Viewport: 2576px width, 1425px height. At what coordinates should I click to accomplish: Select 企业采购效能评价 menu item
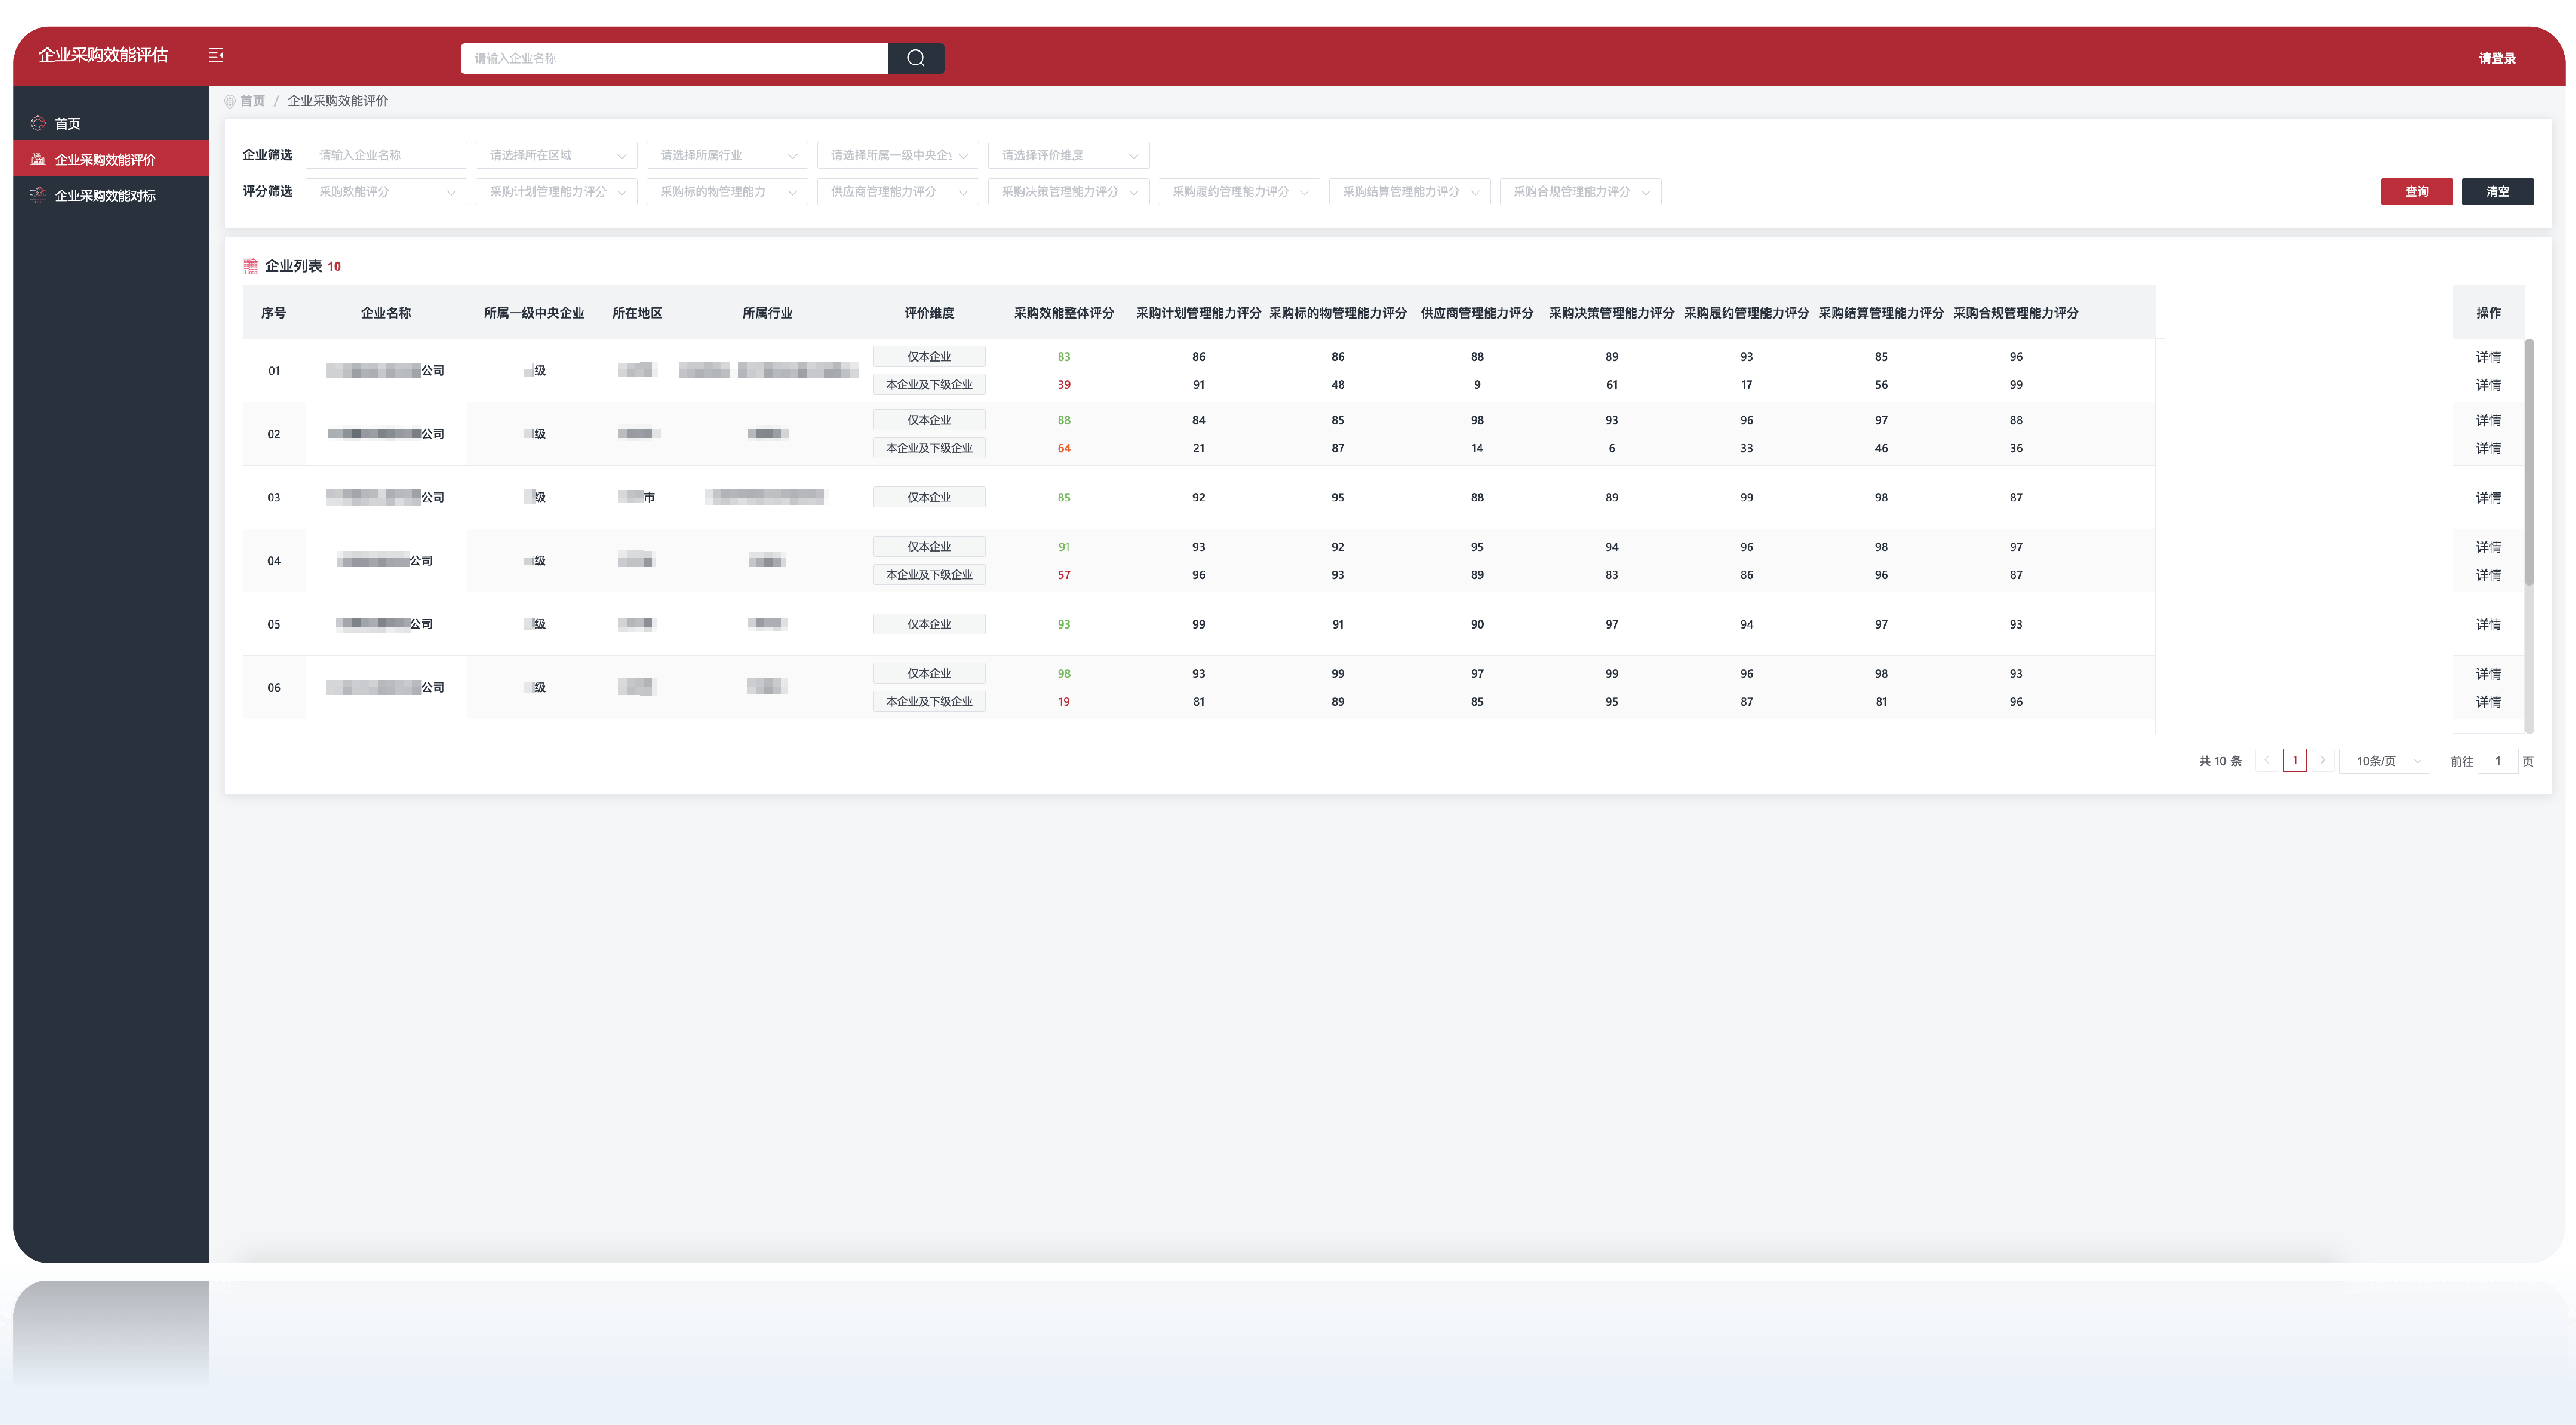click(x=111, y=159)
